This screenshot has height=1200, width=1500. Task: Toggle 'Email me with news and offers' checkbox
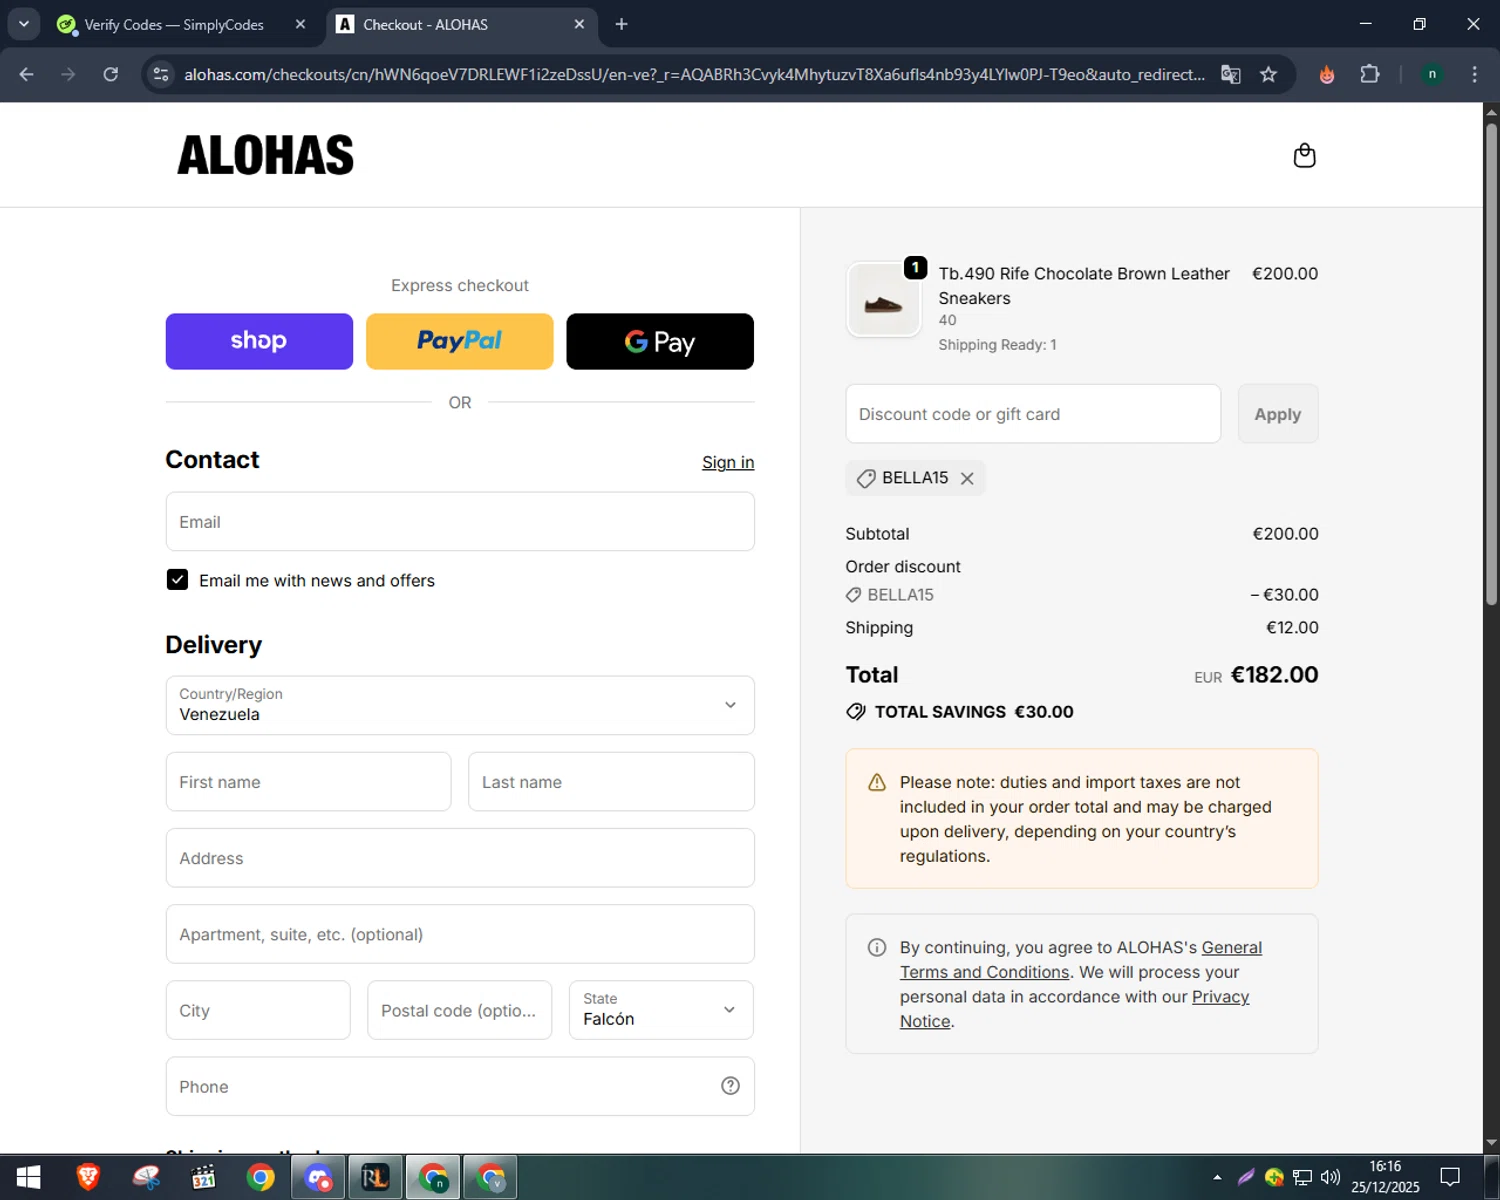click(x=177, y=580)
